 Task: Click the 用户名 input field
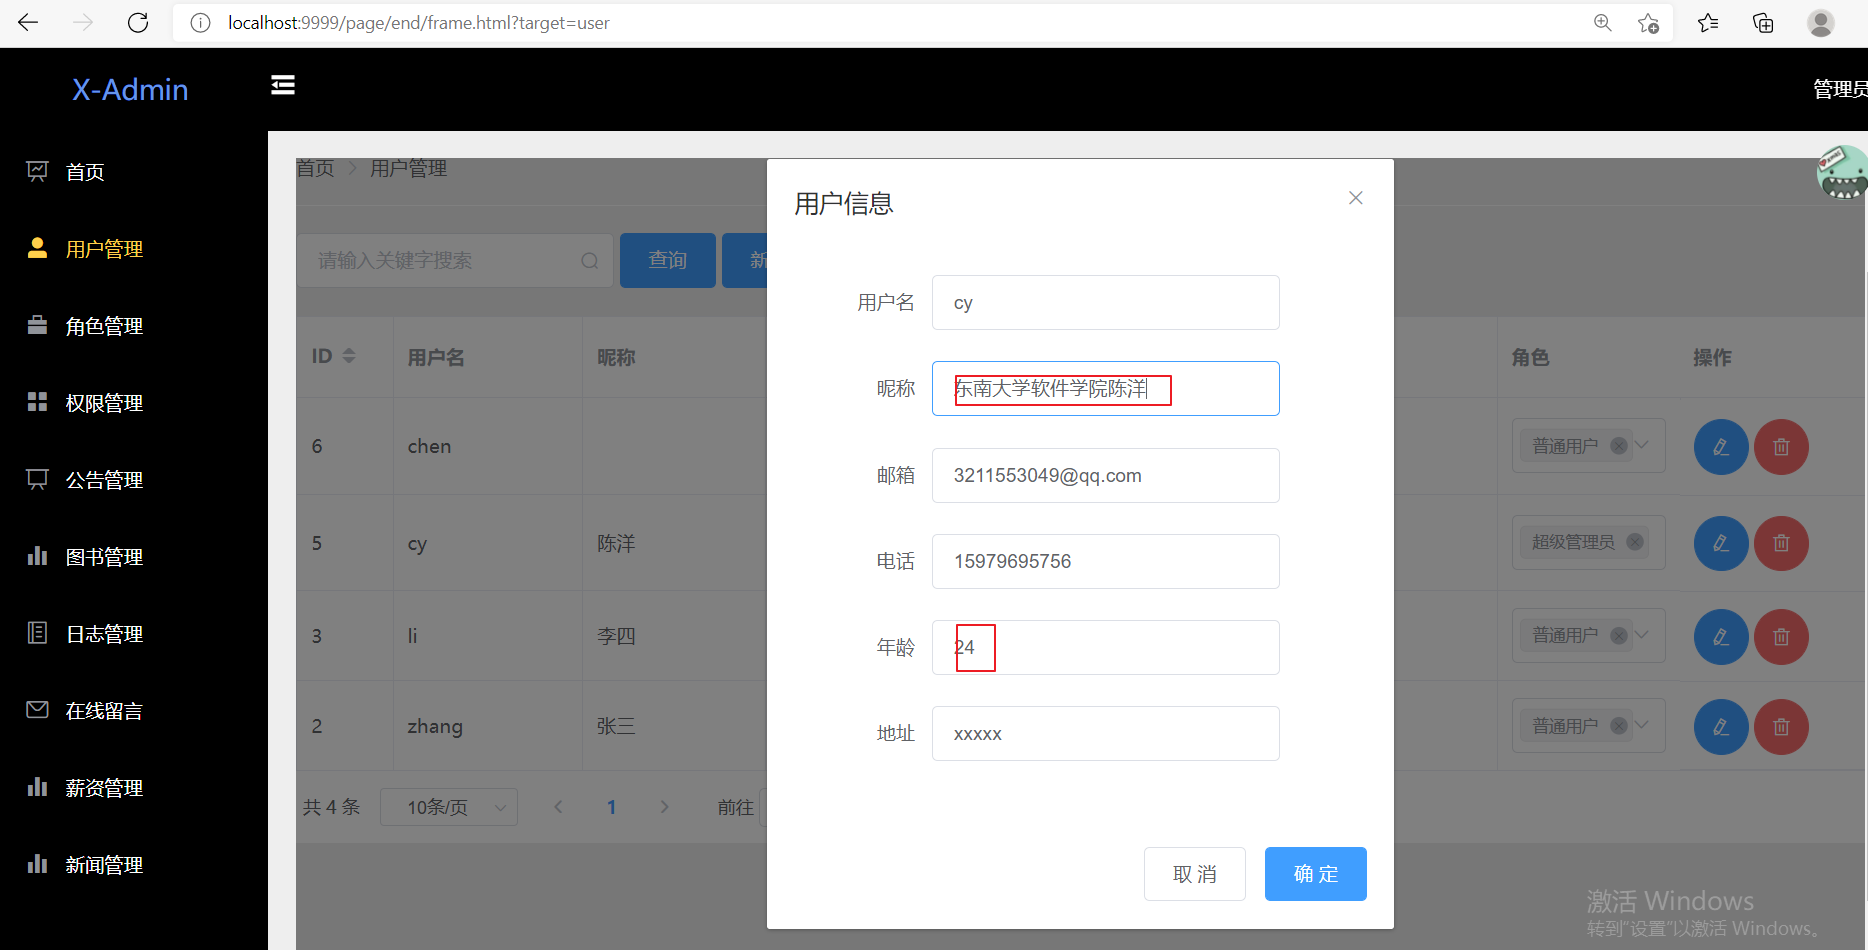(1106, 302)
